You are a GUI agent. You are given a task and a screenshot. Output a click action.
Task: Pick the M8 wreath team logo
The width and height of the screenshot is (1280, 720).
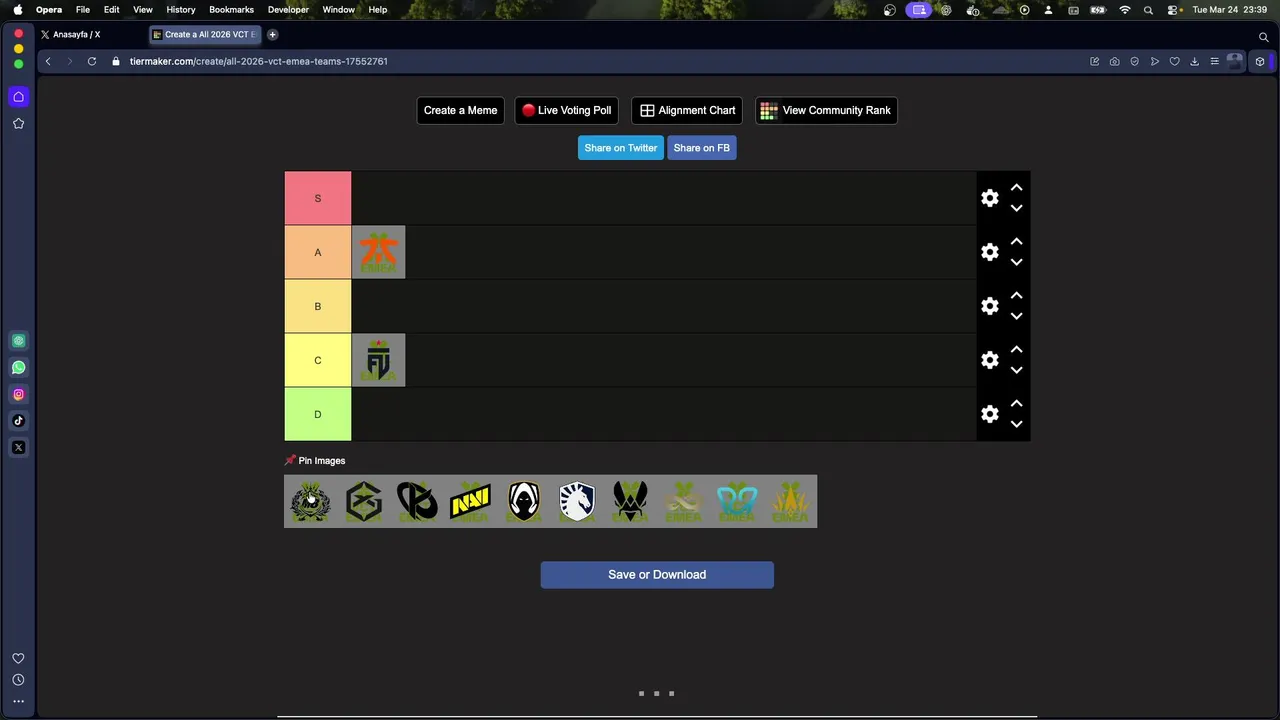310,501
